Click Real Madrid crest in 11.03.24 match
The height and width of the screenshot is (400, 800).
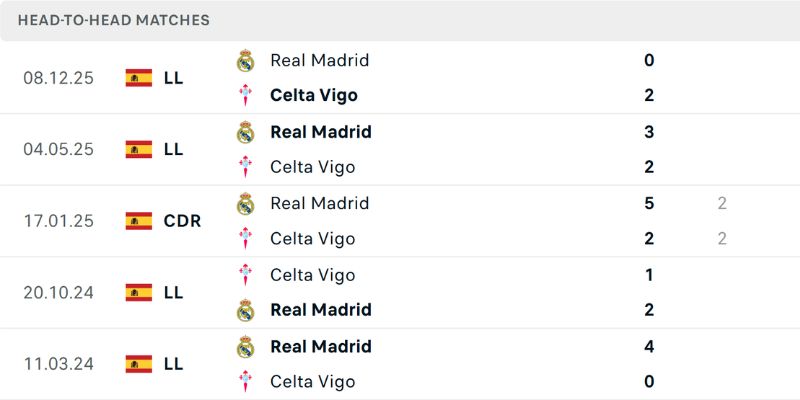245,347
